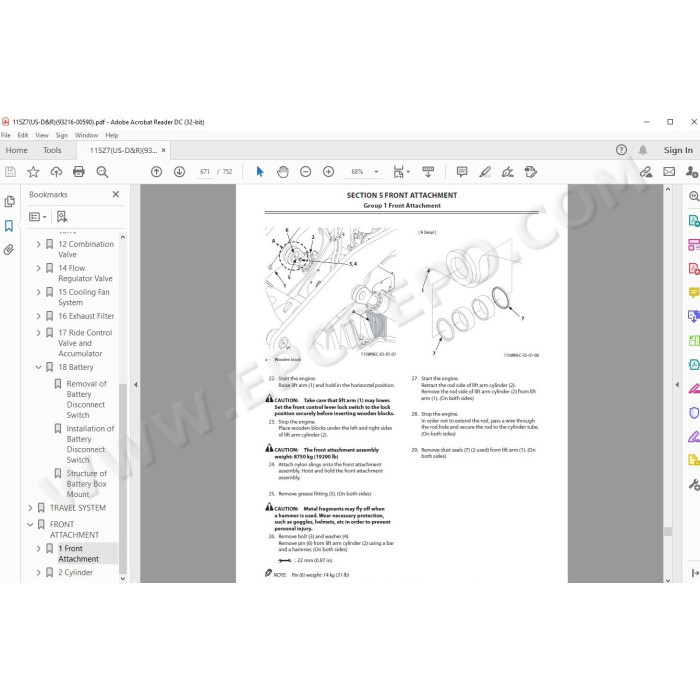Expand 17 Ride Control Valve bookmark
Screen dimensions: 700x700
(x=38, y=333)
